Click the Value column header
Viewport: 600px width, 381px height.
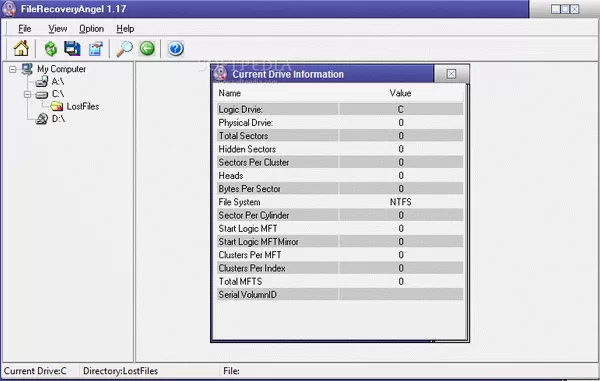coord(400,93)
